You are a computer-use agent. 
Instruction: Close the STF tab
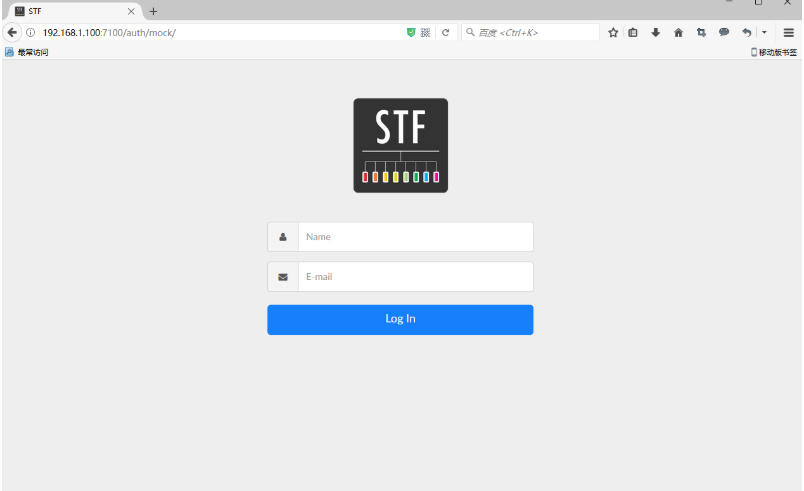pyautogui.click(x=131, y=11)
